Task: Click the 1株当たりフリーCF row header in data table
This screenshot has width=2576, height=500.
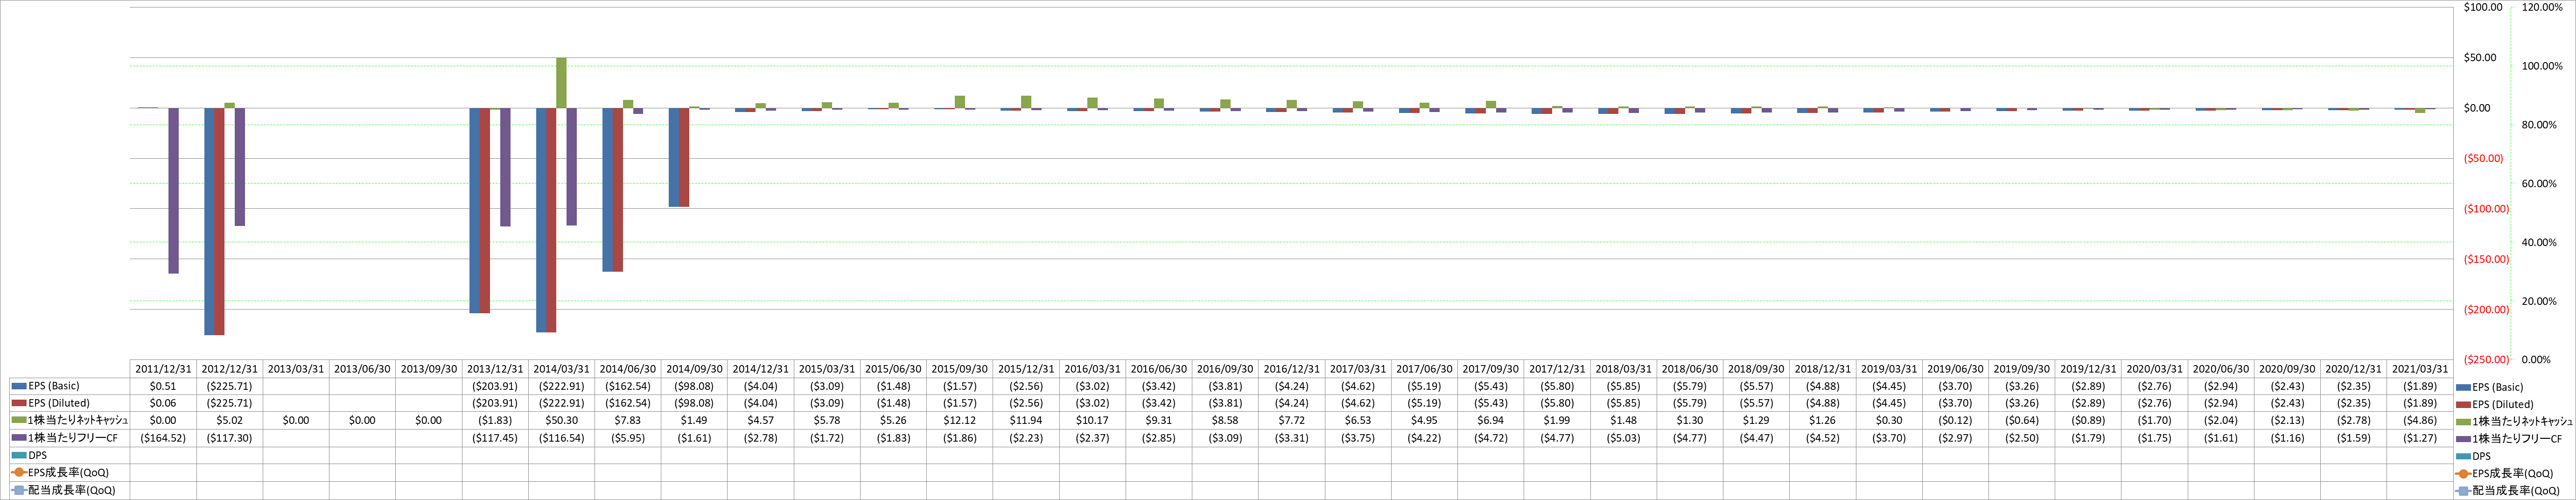Action: tap(65, 438)
